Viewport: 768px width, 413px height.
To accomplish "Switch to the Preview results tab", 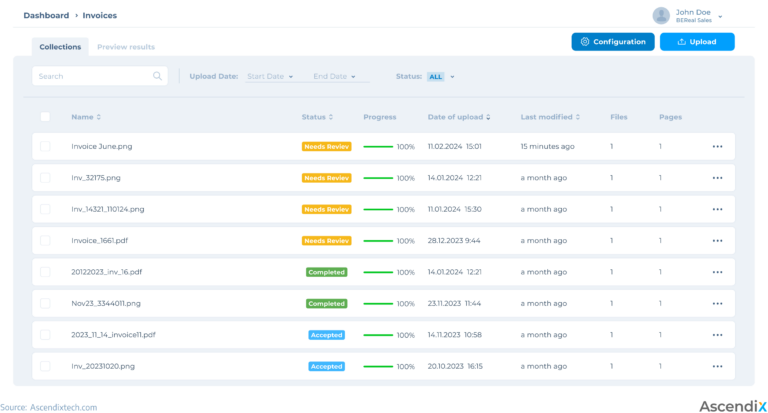I will [126, 47].
